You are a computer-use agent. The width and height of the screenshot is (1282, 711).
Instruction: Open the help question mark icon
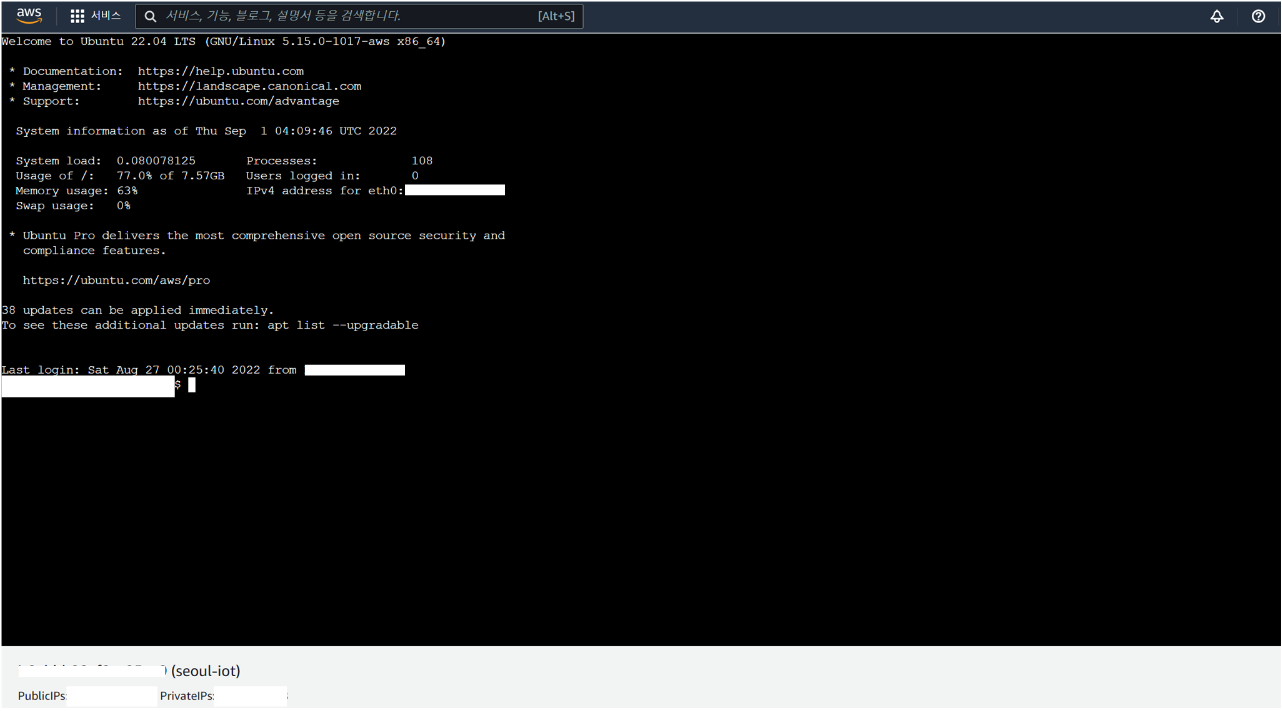pyautogui.click(x=1259, y=16)
